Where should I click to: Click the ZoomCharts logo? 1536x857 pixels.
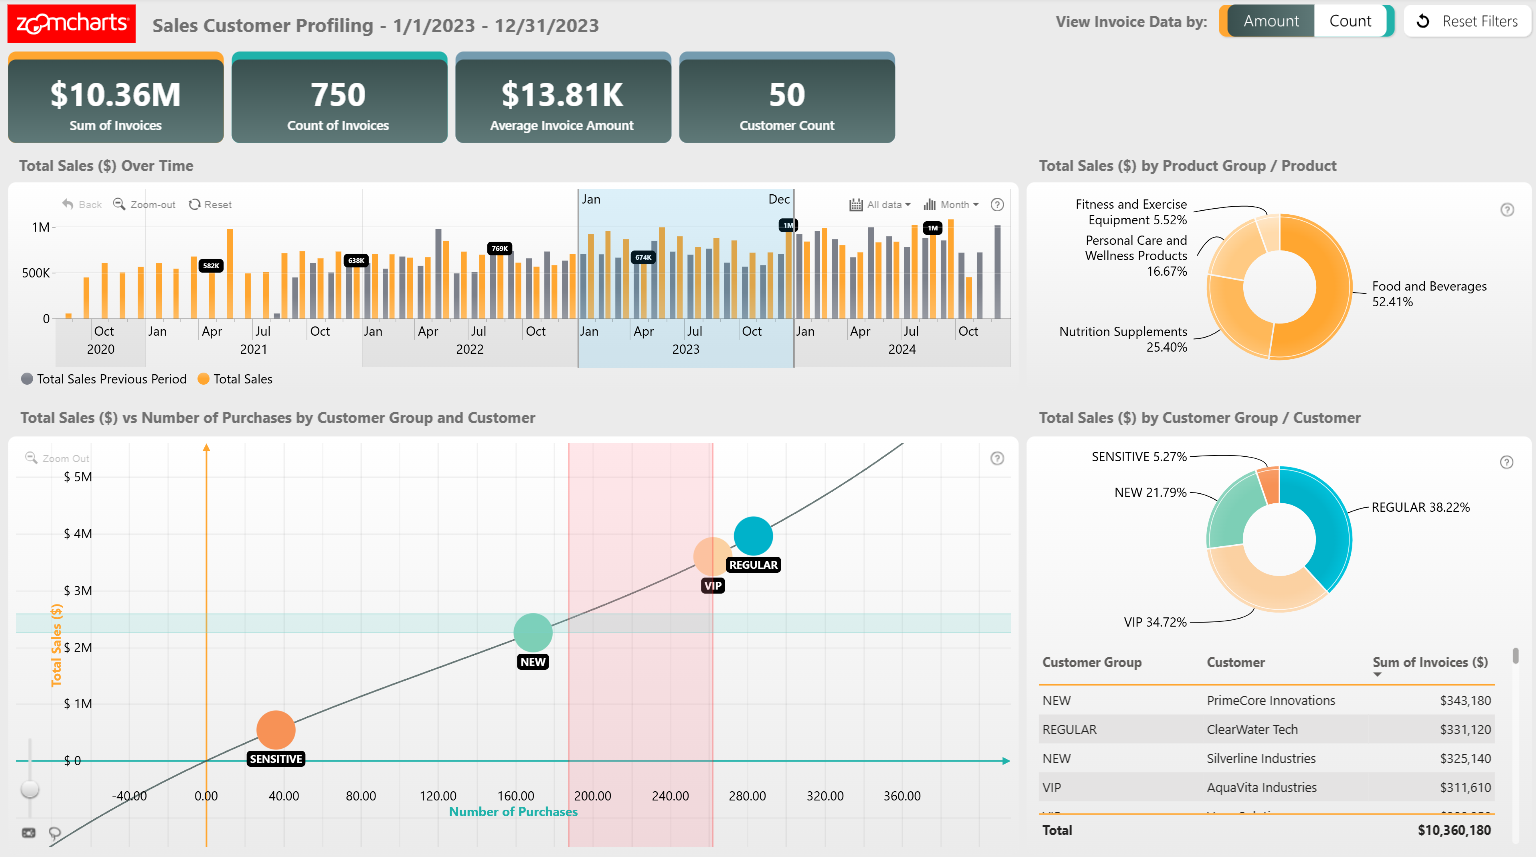72,23
